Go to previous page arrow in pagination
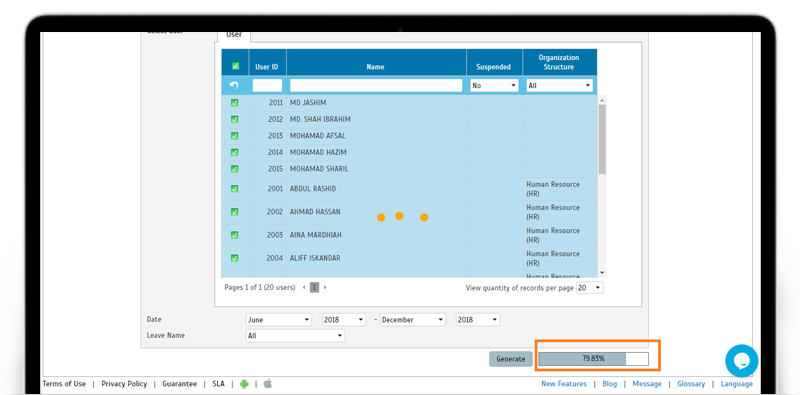 click(x=304, y=288)
